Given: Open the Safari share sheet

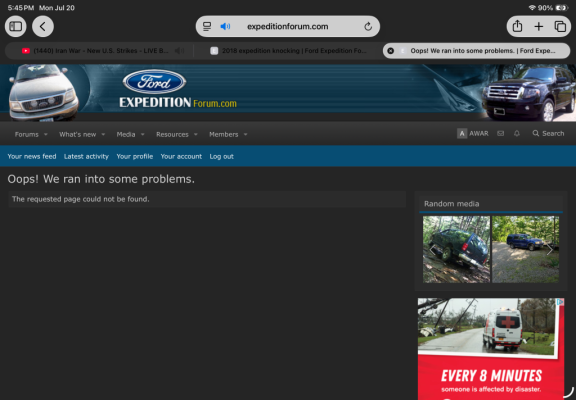Looking at the screenshot, I should pos(517,26).
